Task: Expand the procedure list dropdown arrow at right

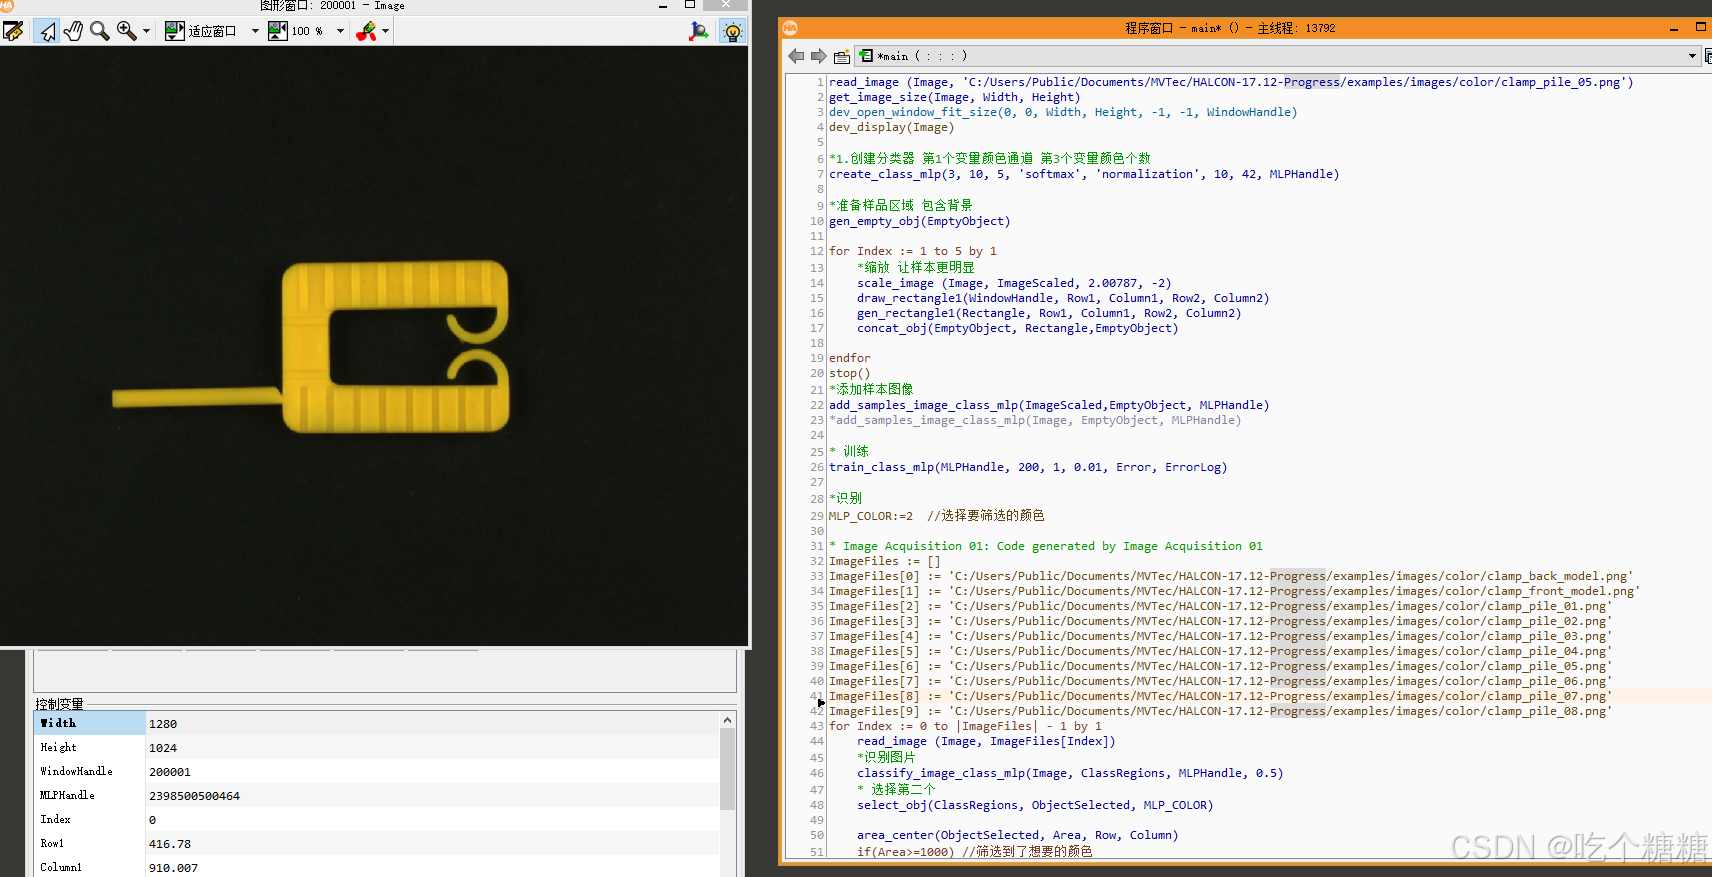Action: (x=1692, y=56)
